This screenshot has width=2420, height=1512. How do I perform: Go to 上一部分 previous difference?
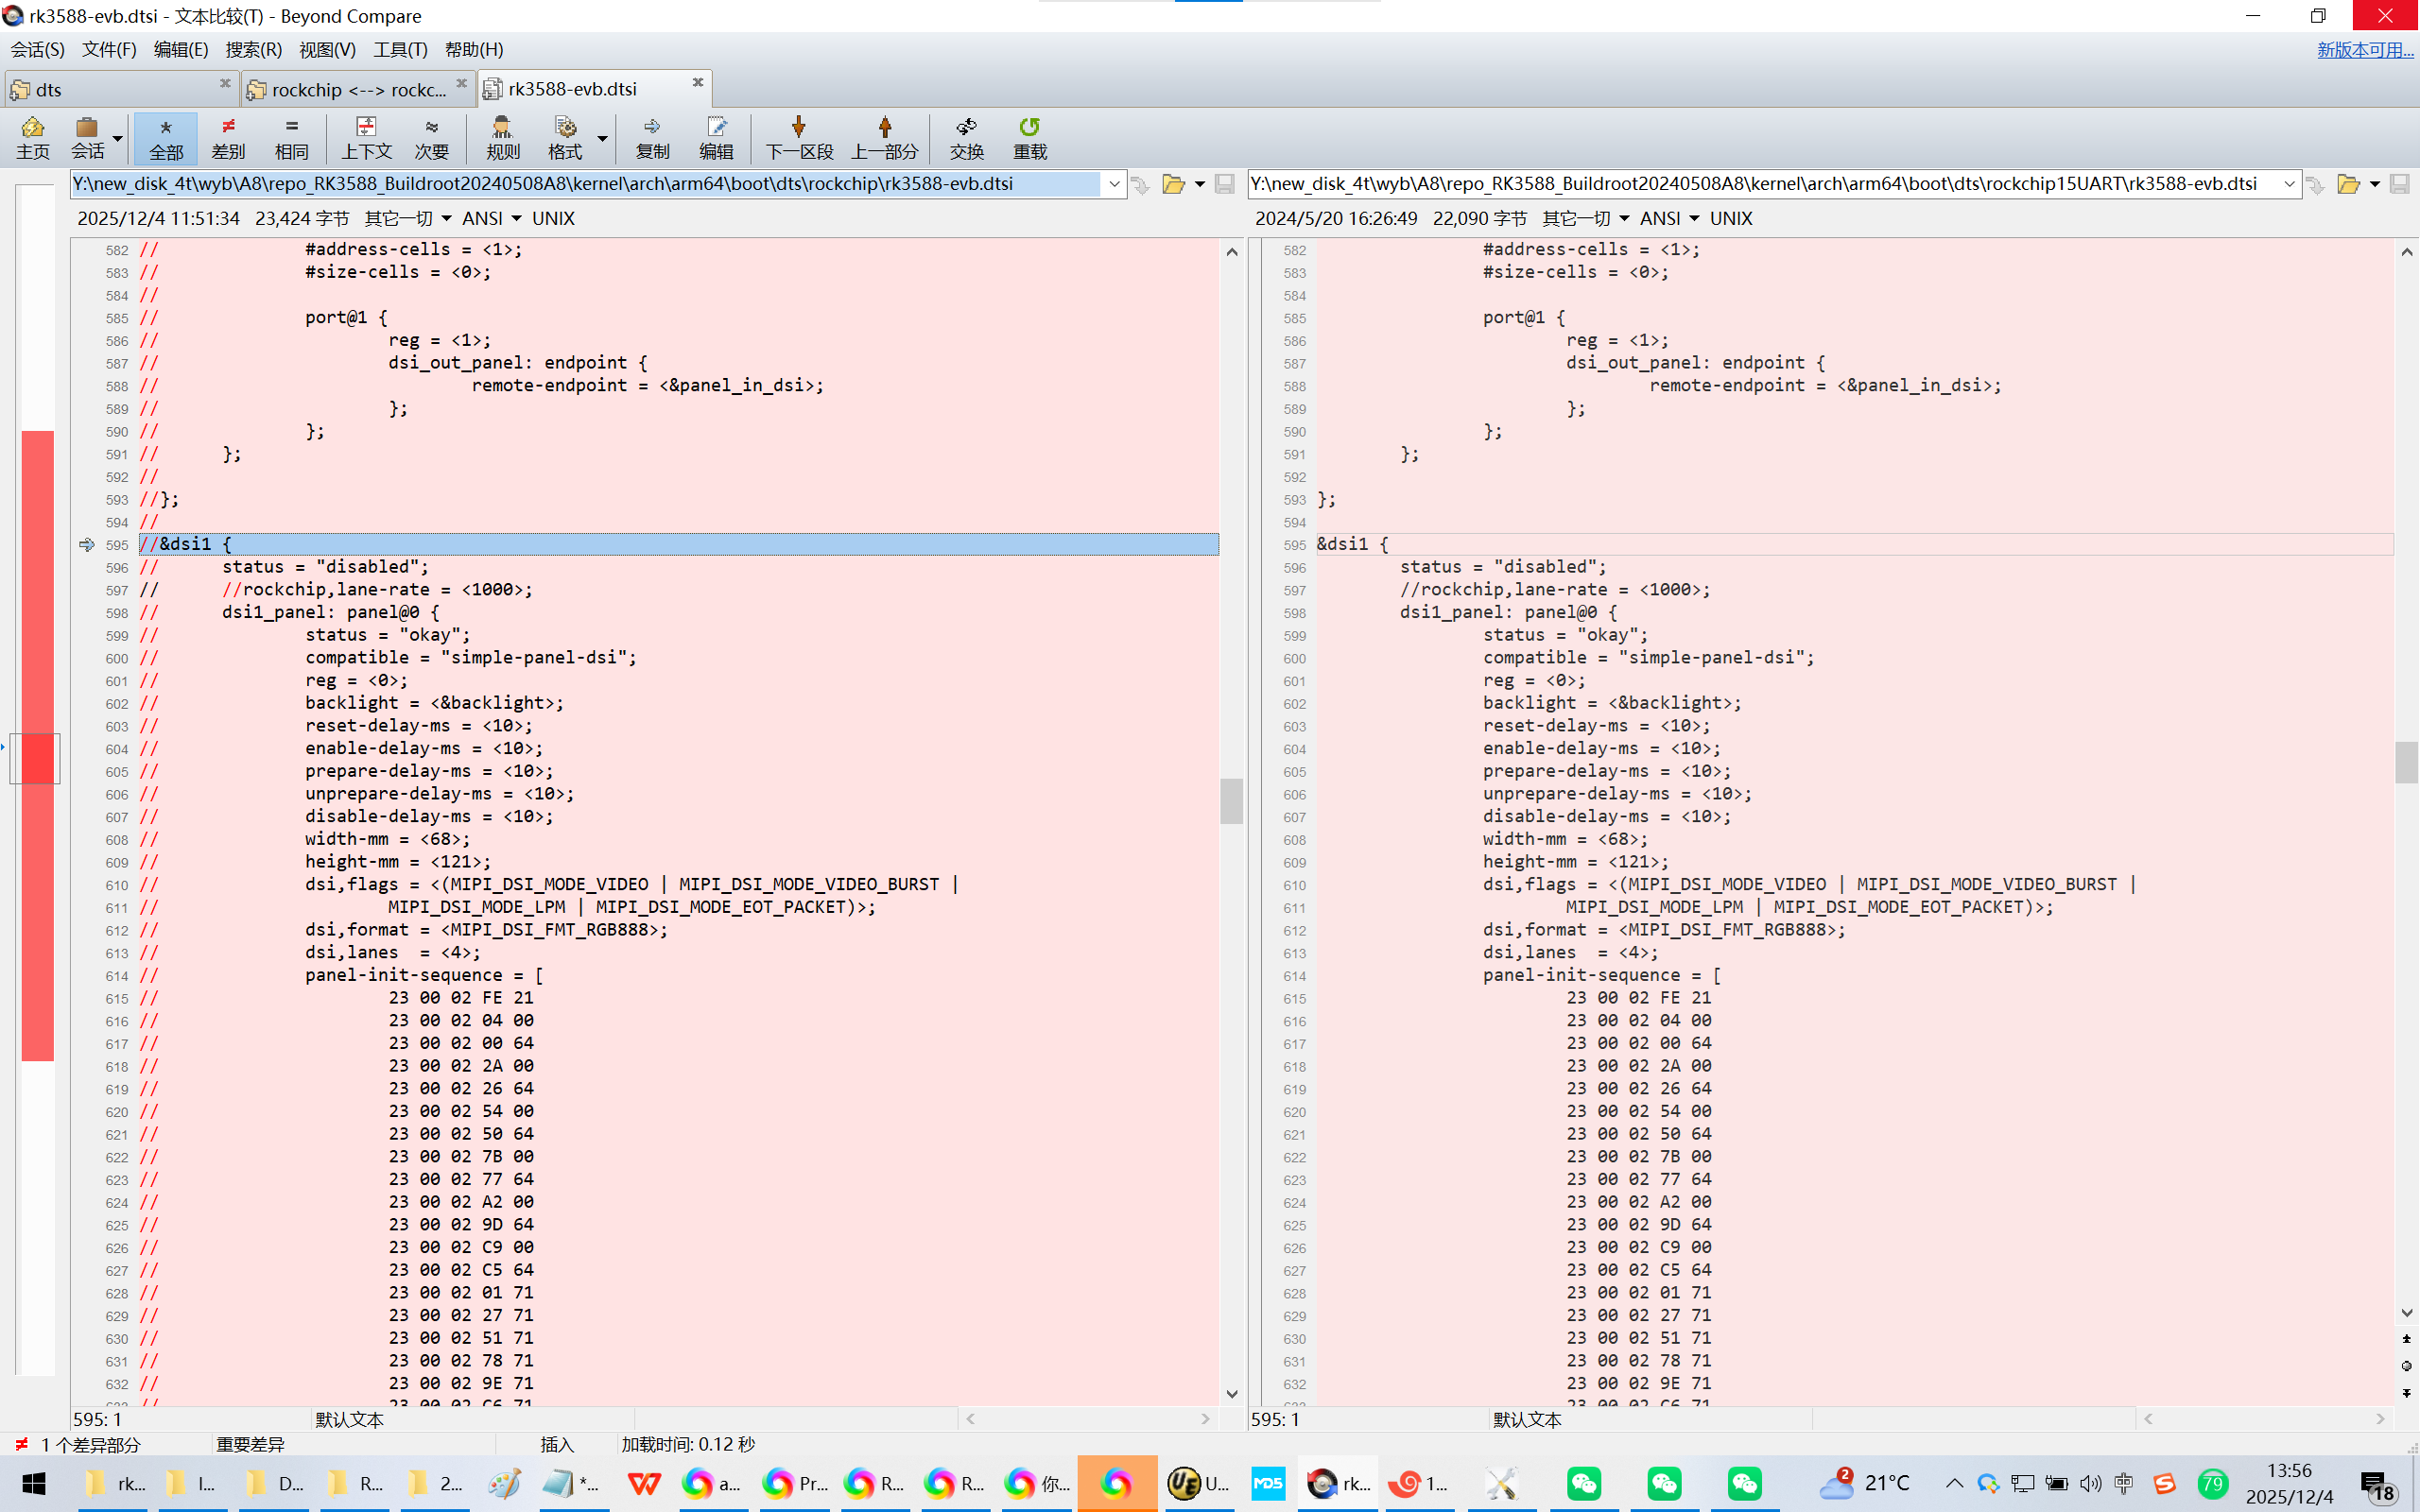point(884,137)
